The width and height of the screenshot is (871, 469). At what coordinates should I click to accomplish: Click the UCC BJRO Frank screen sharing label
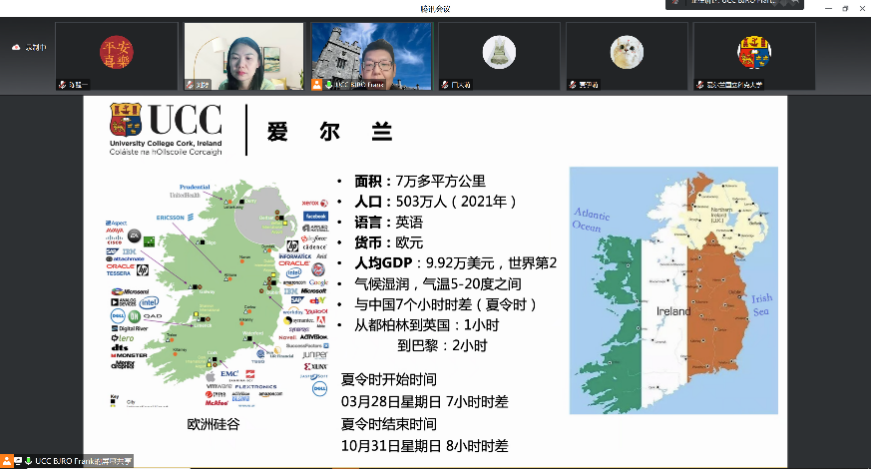pos(84,461)
